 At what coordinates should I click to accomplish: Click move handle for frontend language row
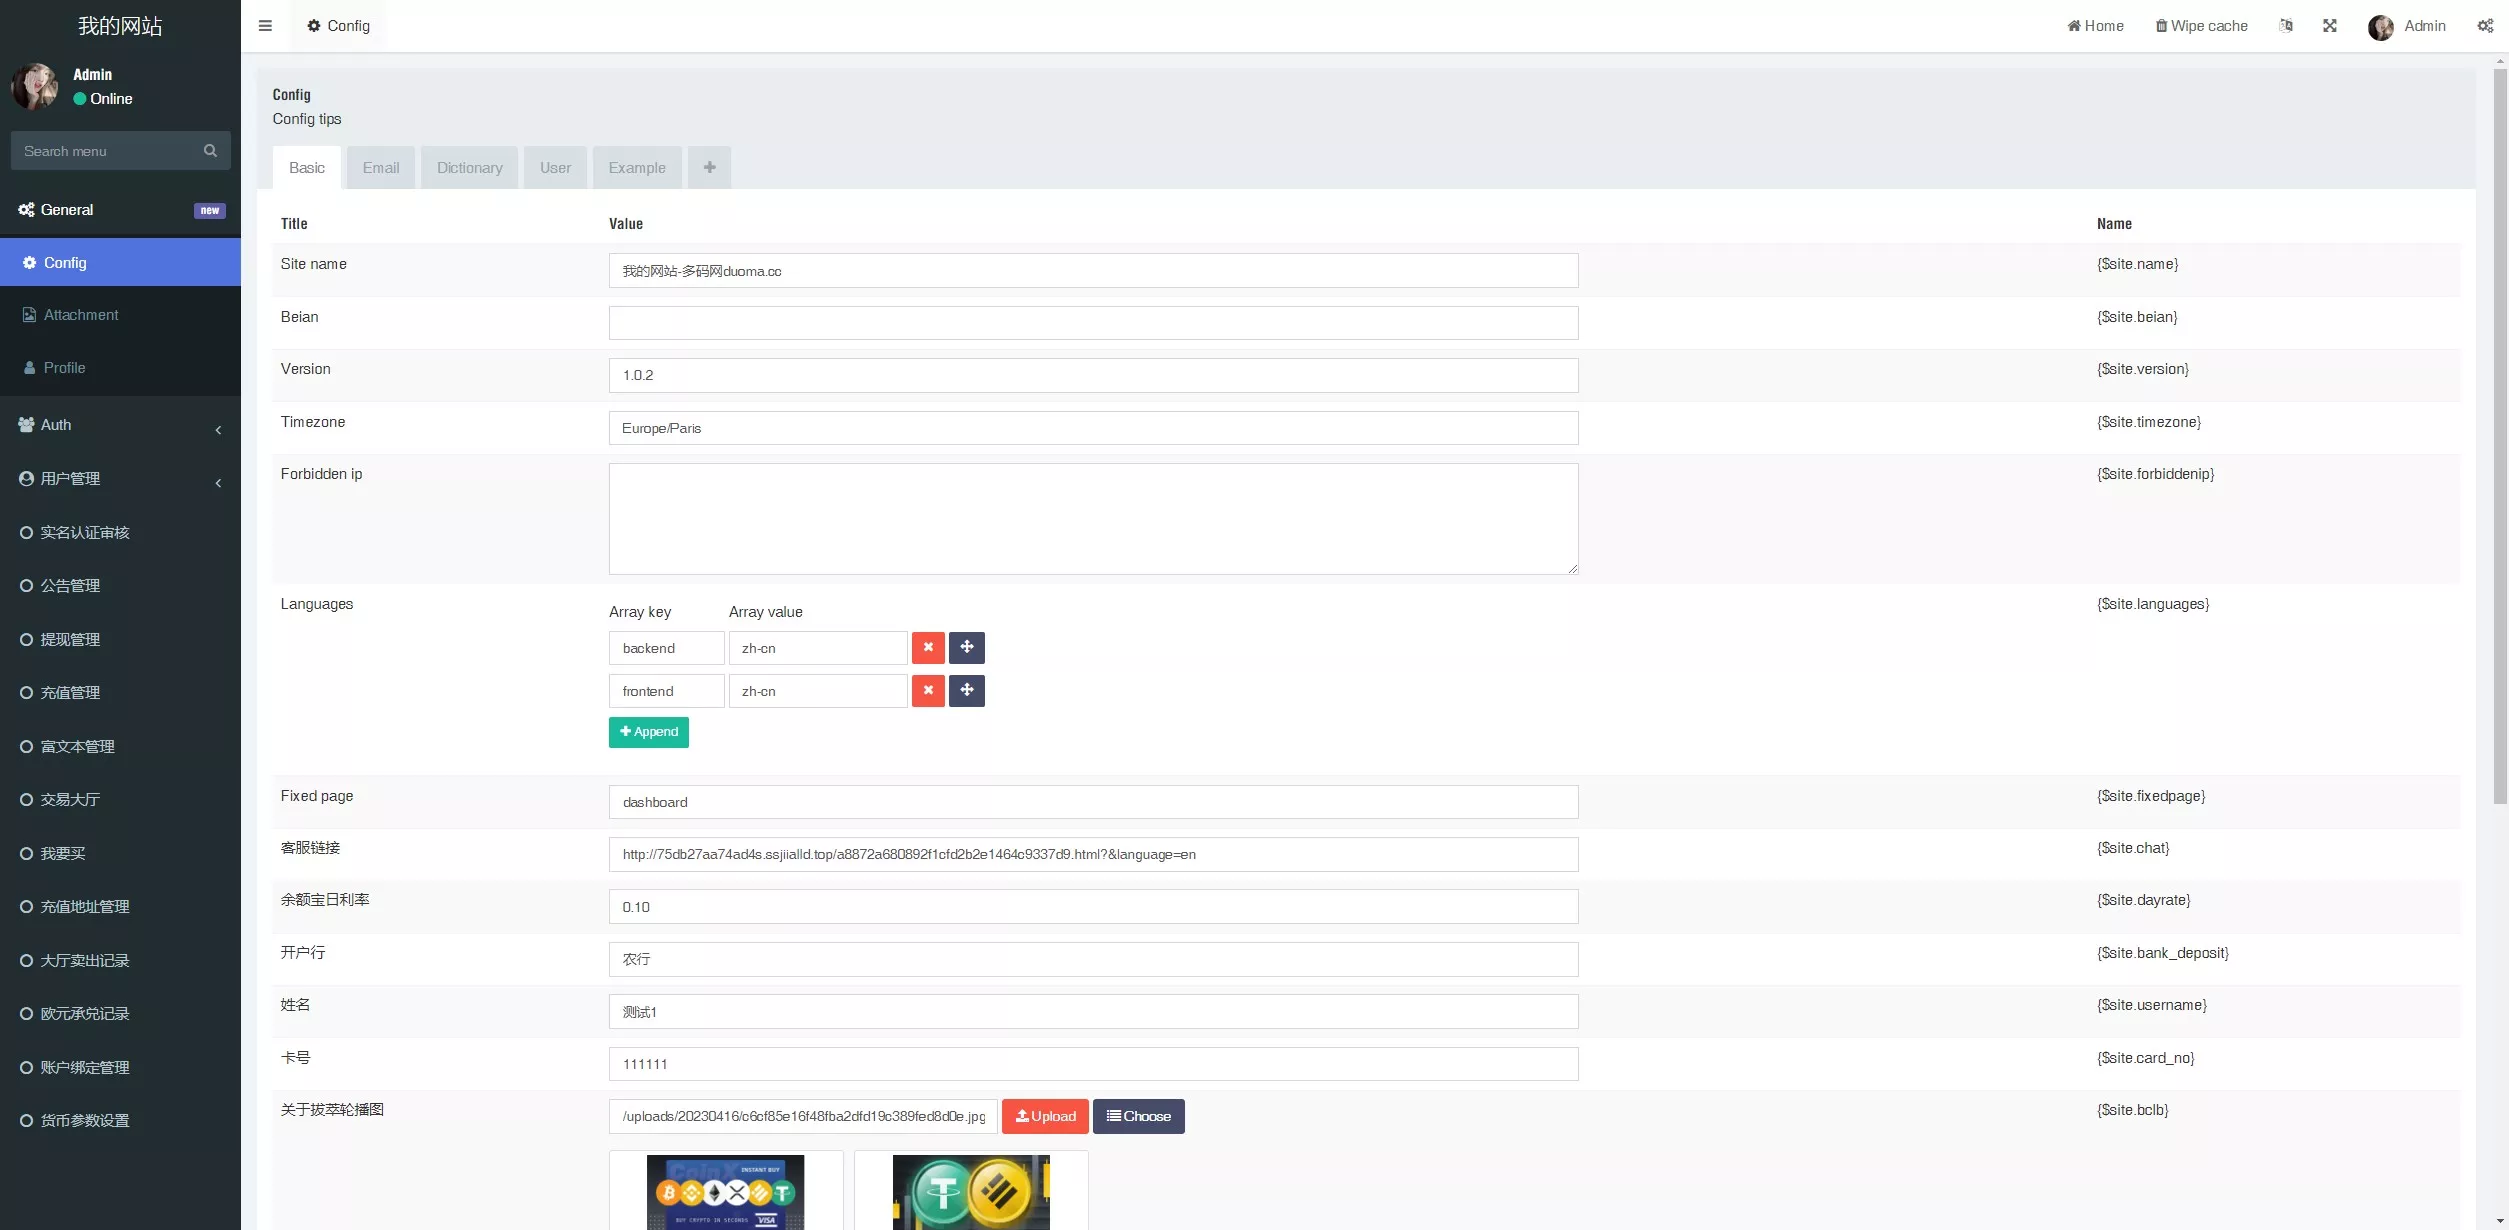tap(966, 691)
